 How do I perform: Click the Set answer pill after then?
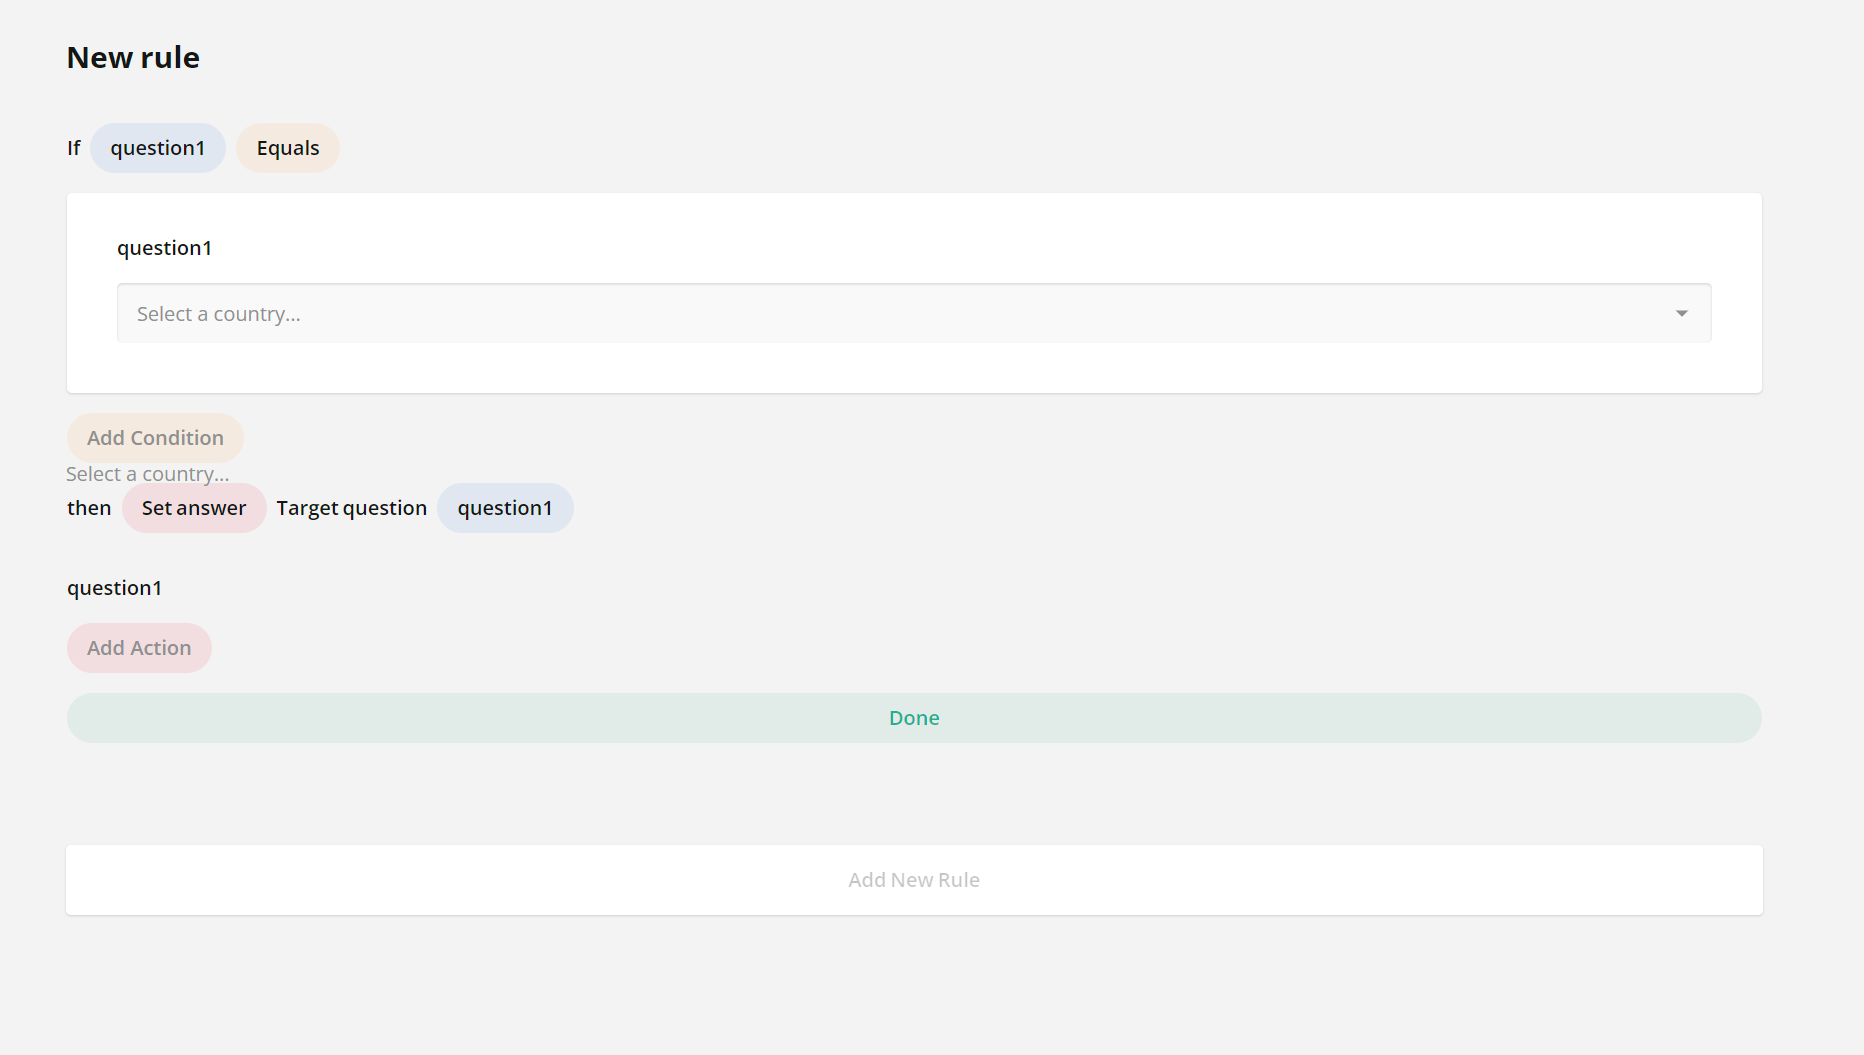point(194,508)
